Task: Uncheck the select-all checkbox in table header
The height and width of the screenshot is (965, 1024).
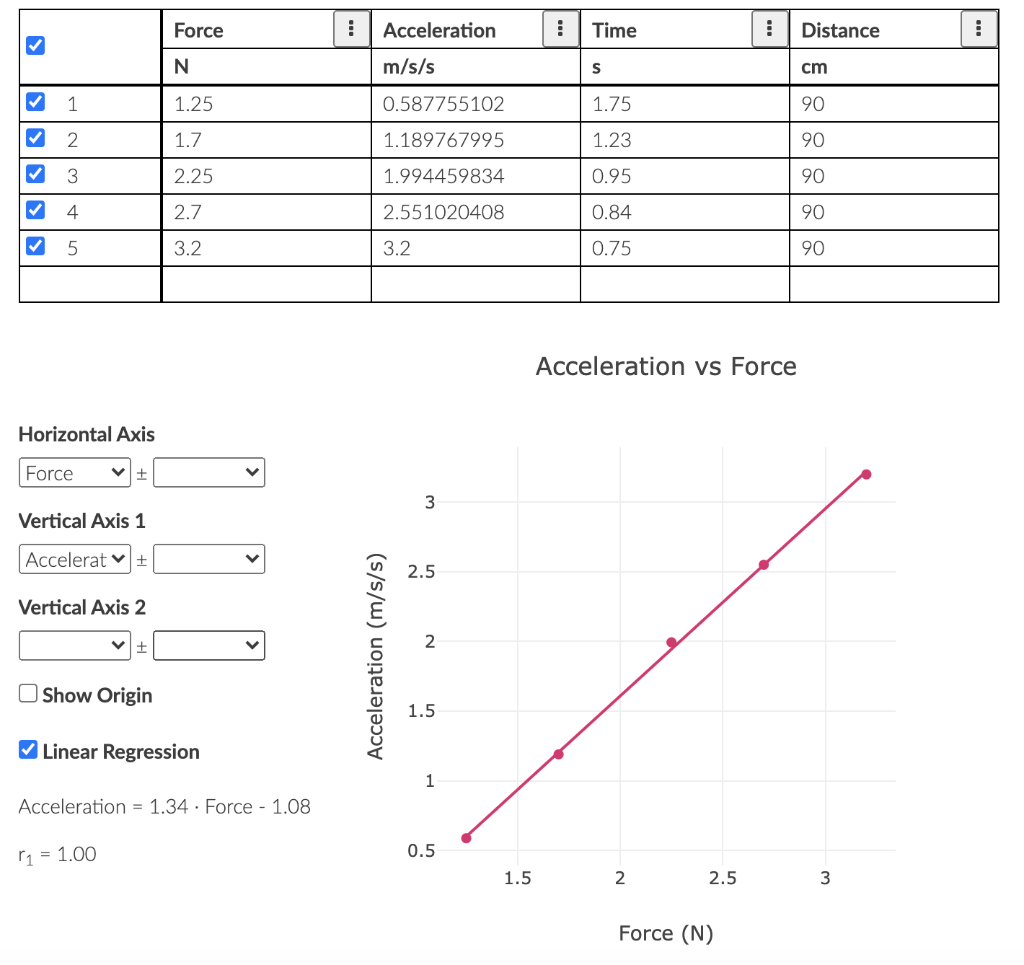Action: (x=35, y=45)
